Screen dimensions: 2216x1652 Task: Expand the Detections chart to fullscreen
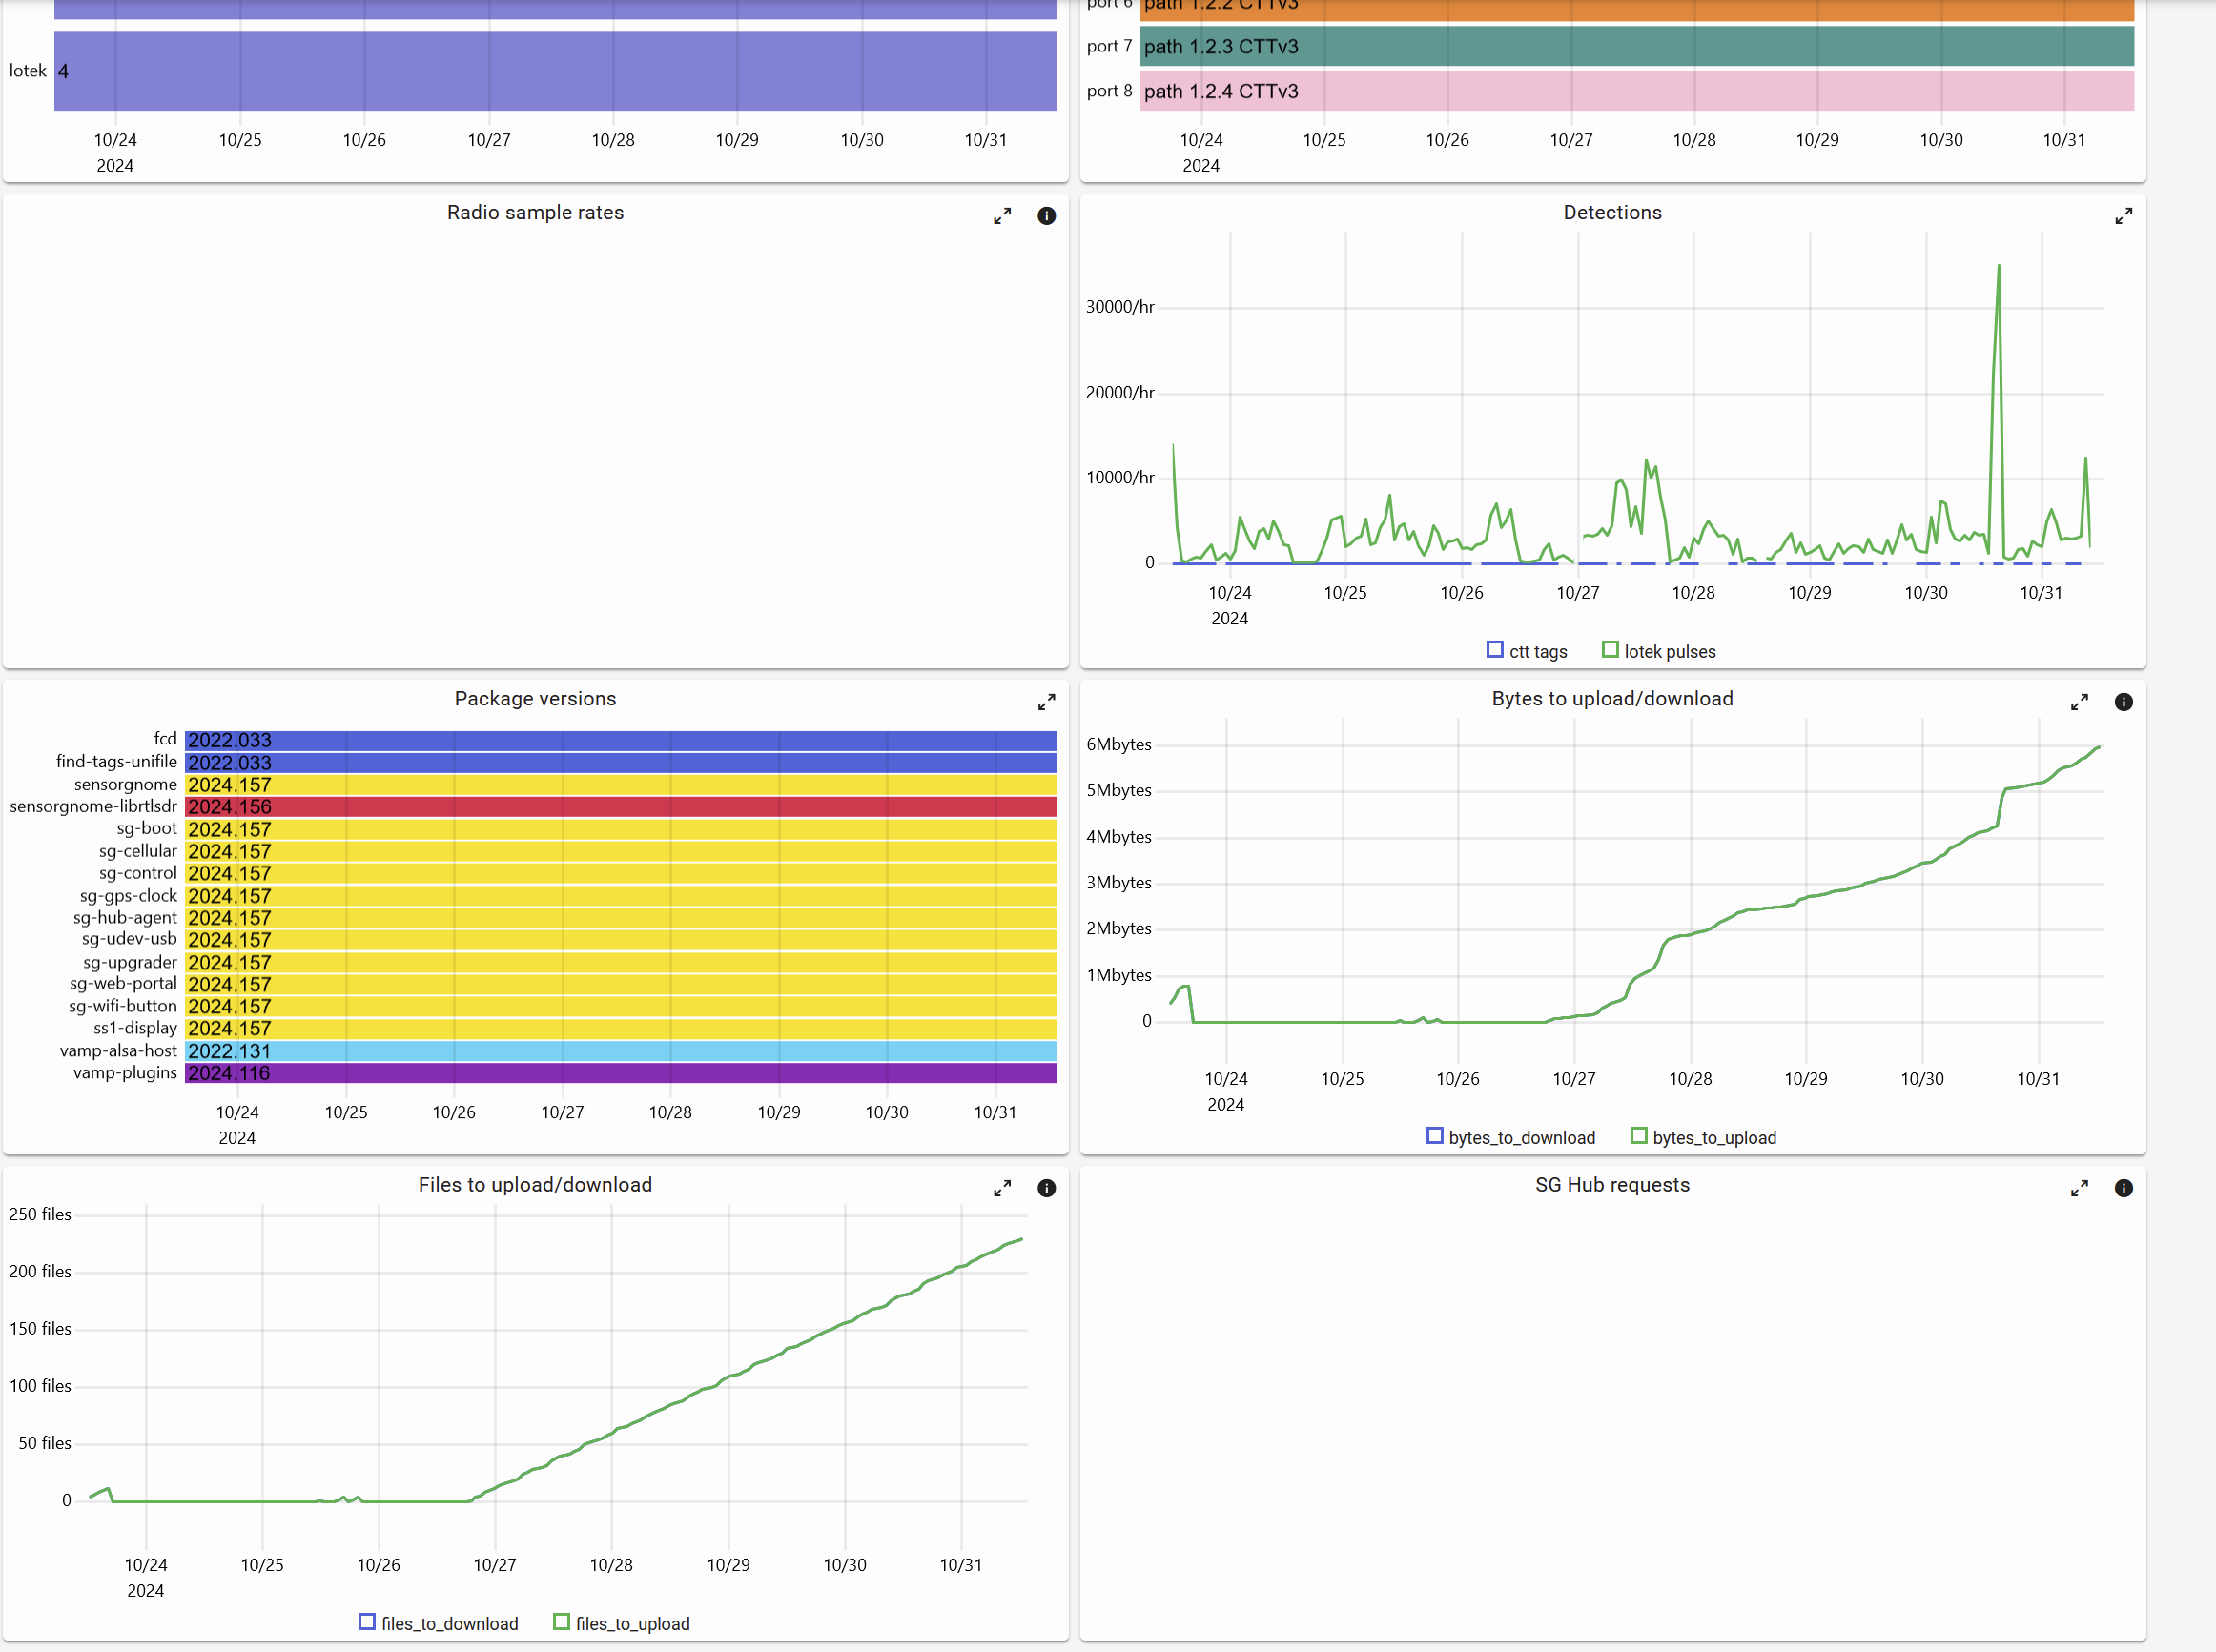2123,216
